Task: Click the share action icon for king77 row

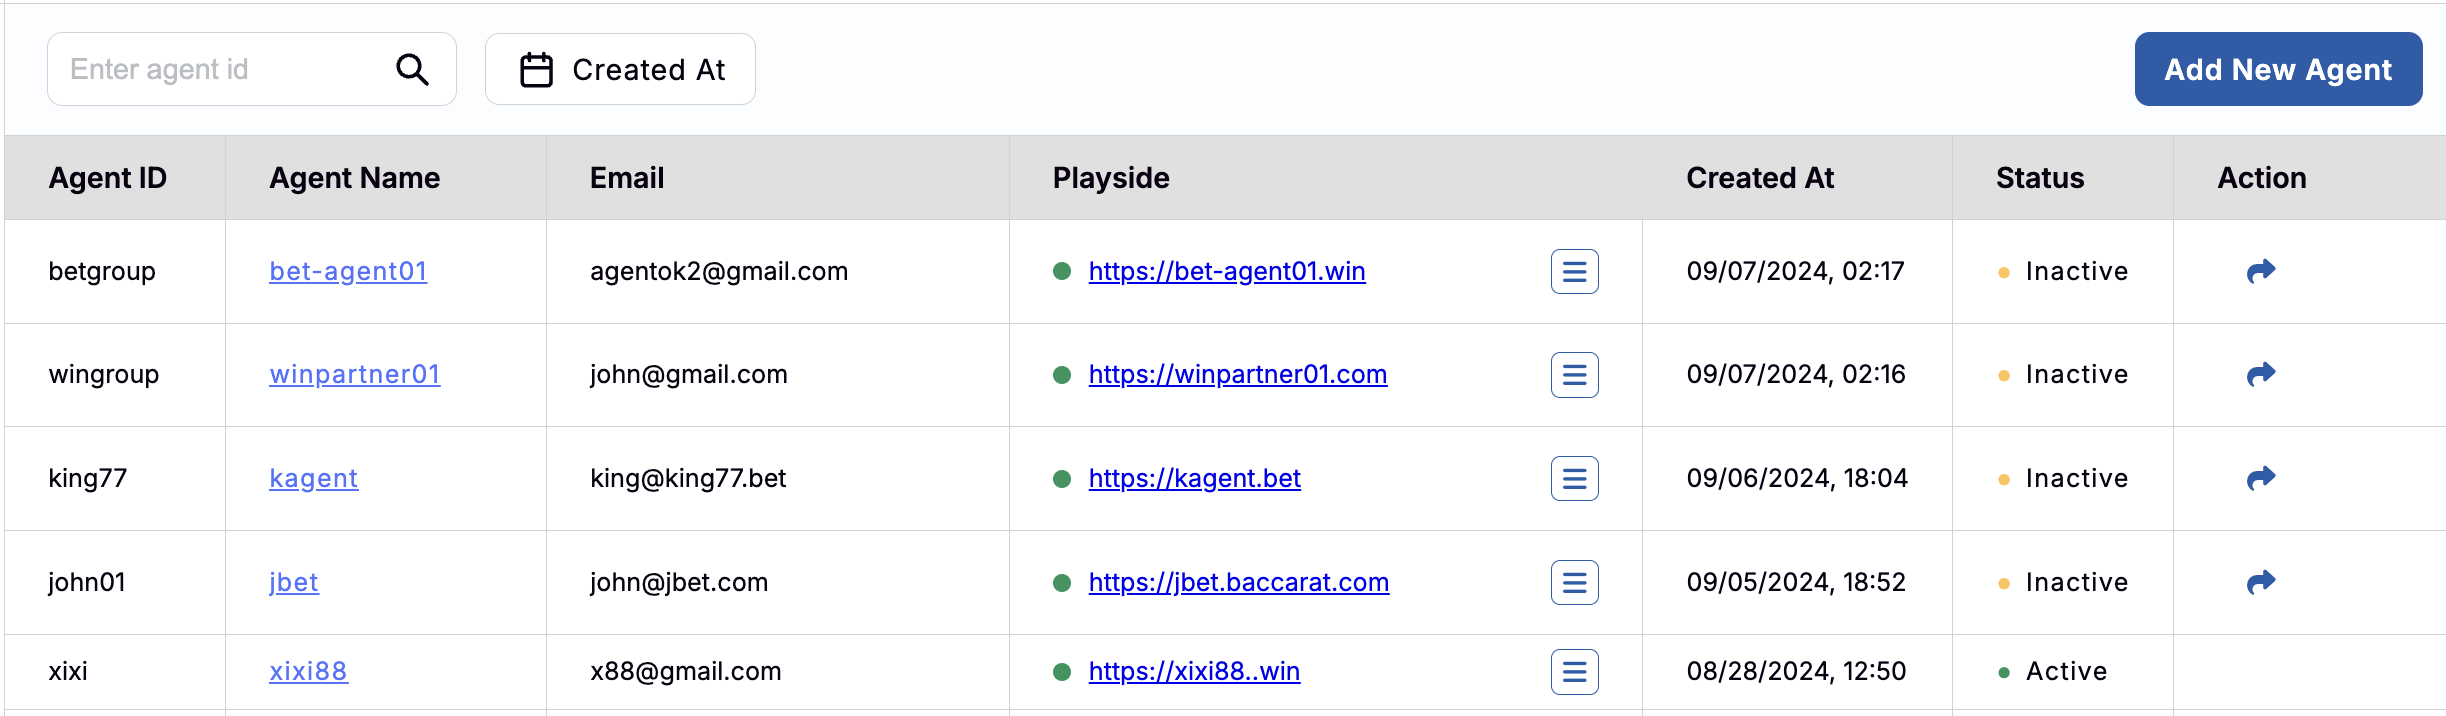Action: [2260, 478]
